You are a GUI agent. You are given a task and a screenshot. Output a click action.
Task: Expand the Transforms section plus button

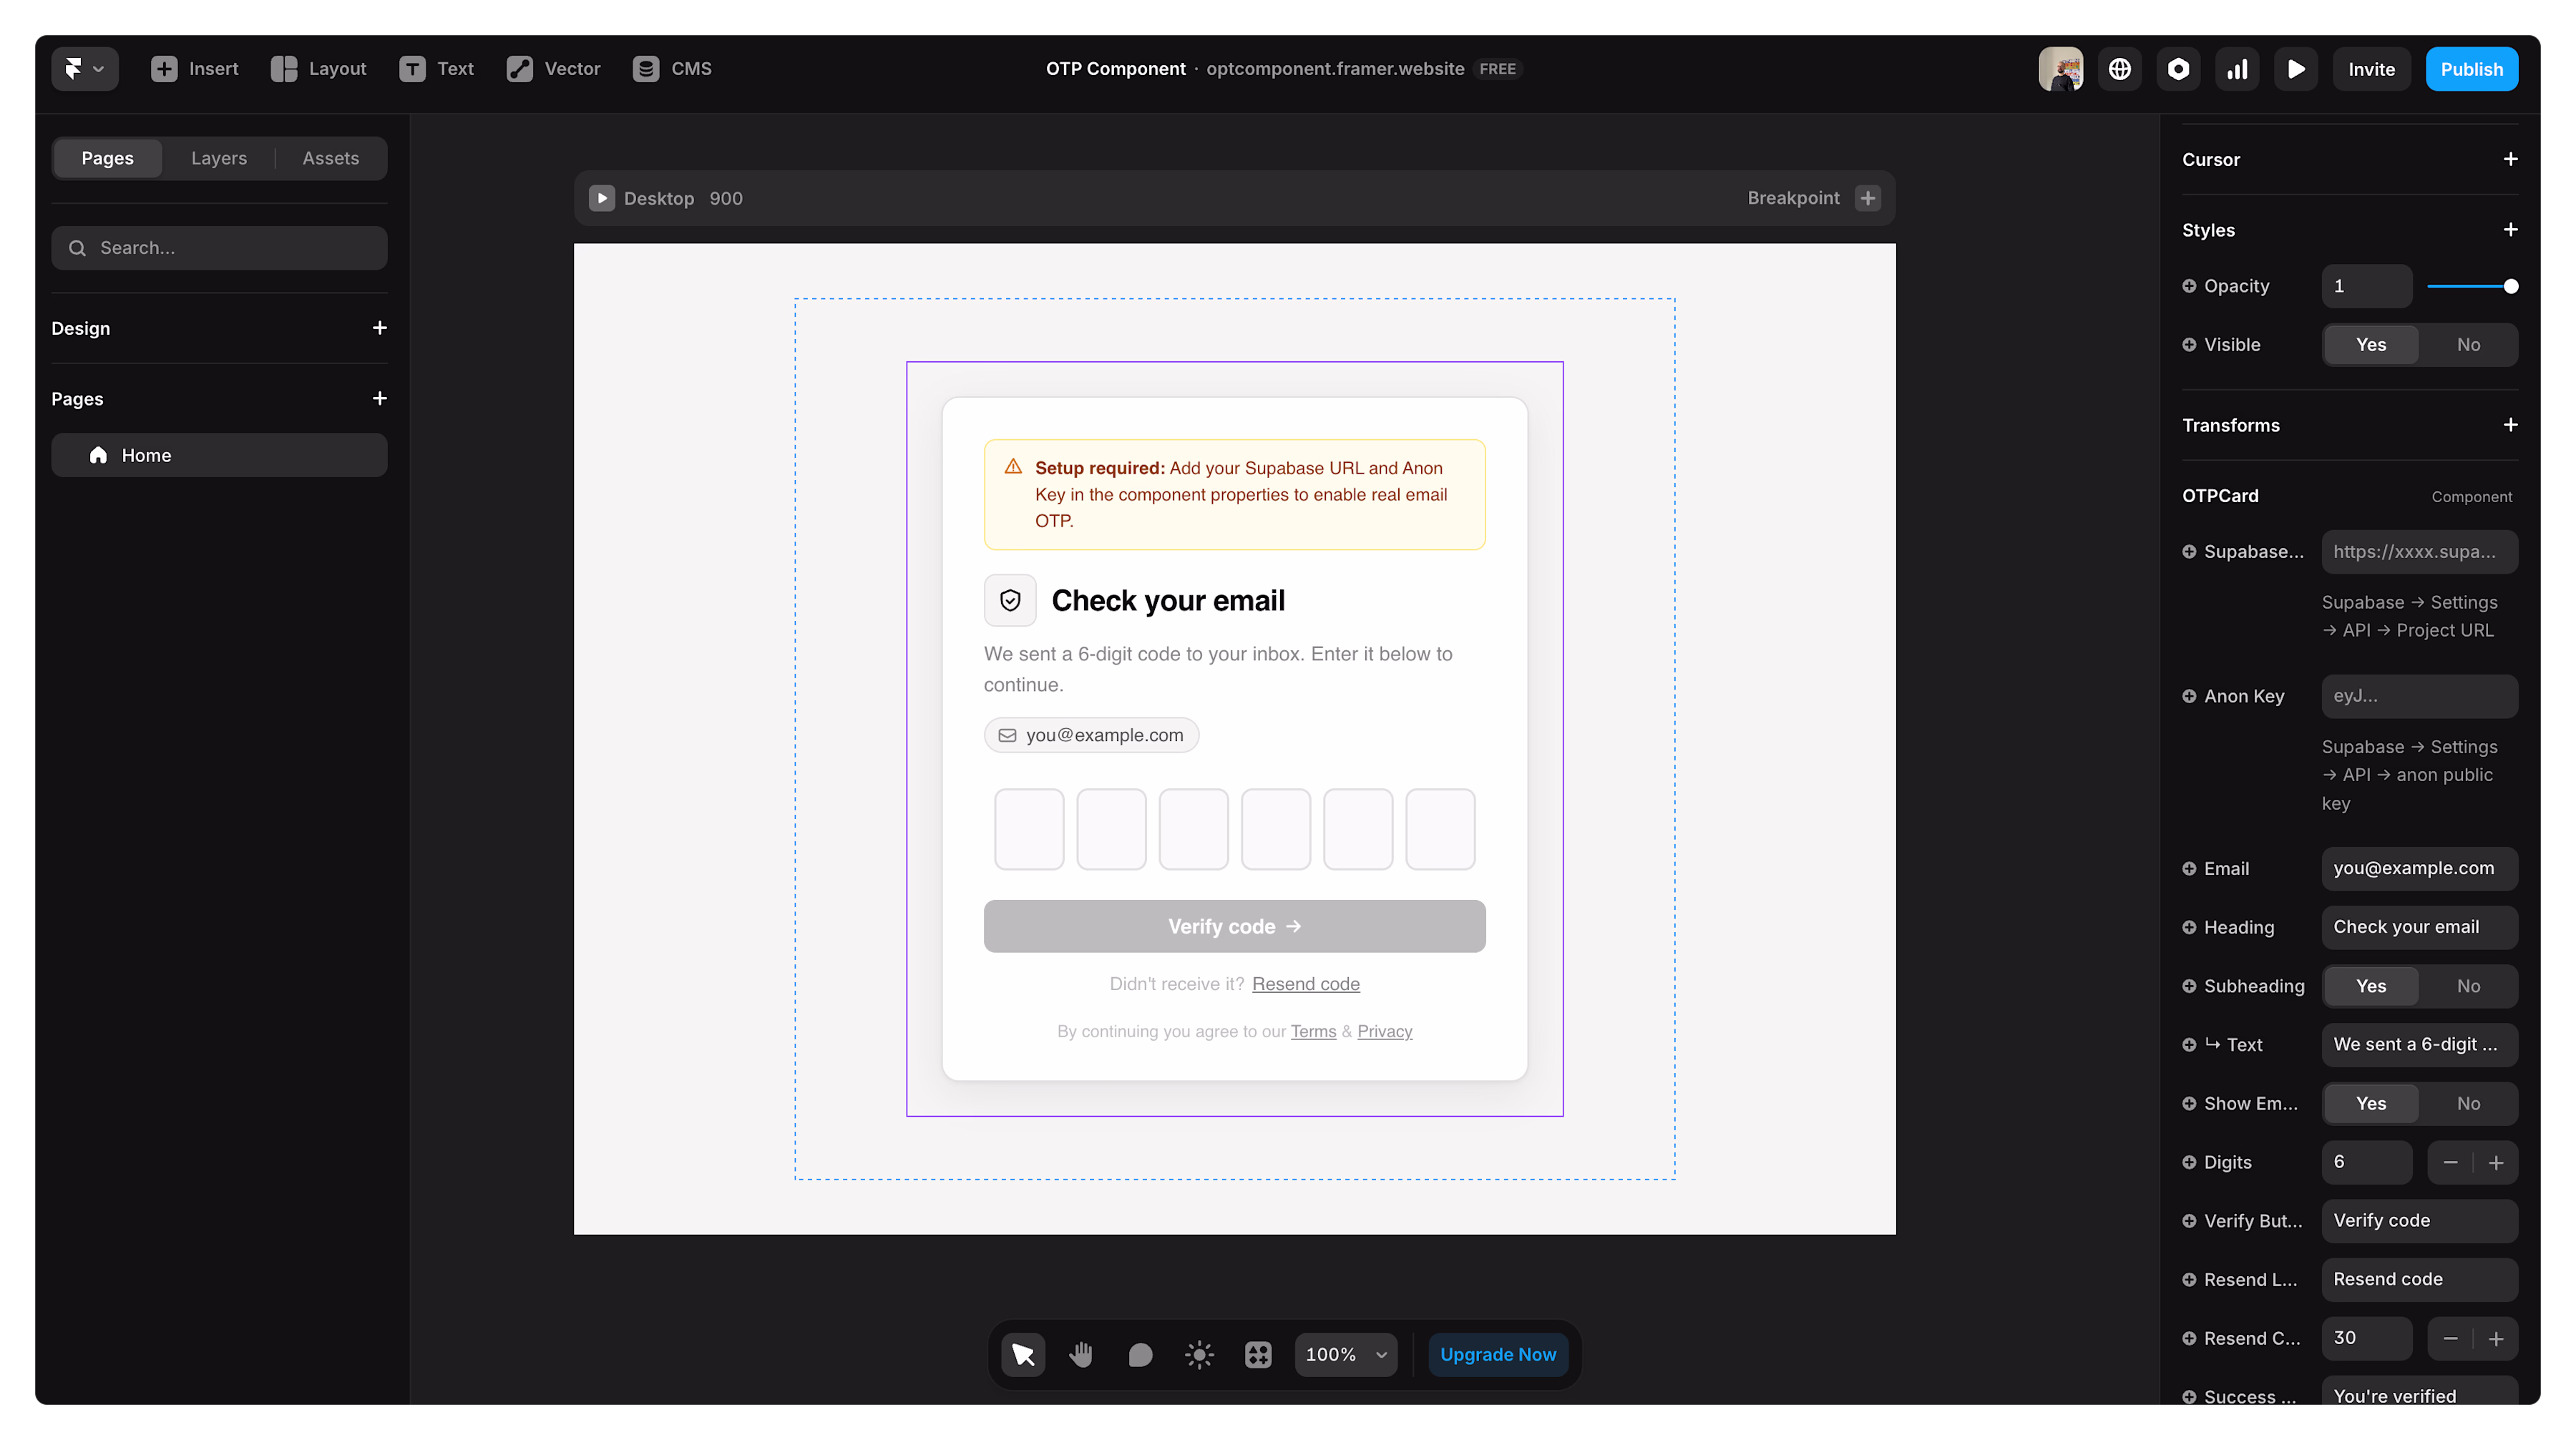pos(2510,425)
